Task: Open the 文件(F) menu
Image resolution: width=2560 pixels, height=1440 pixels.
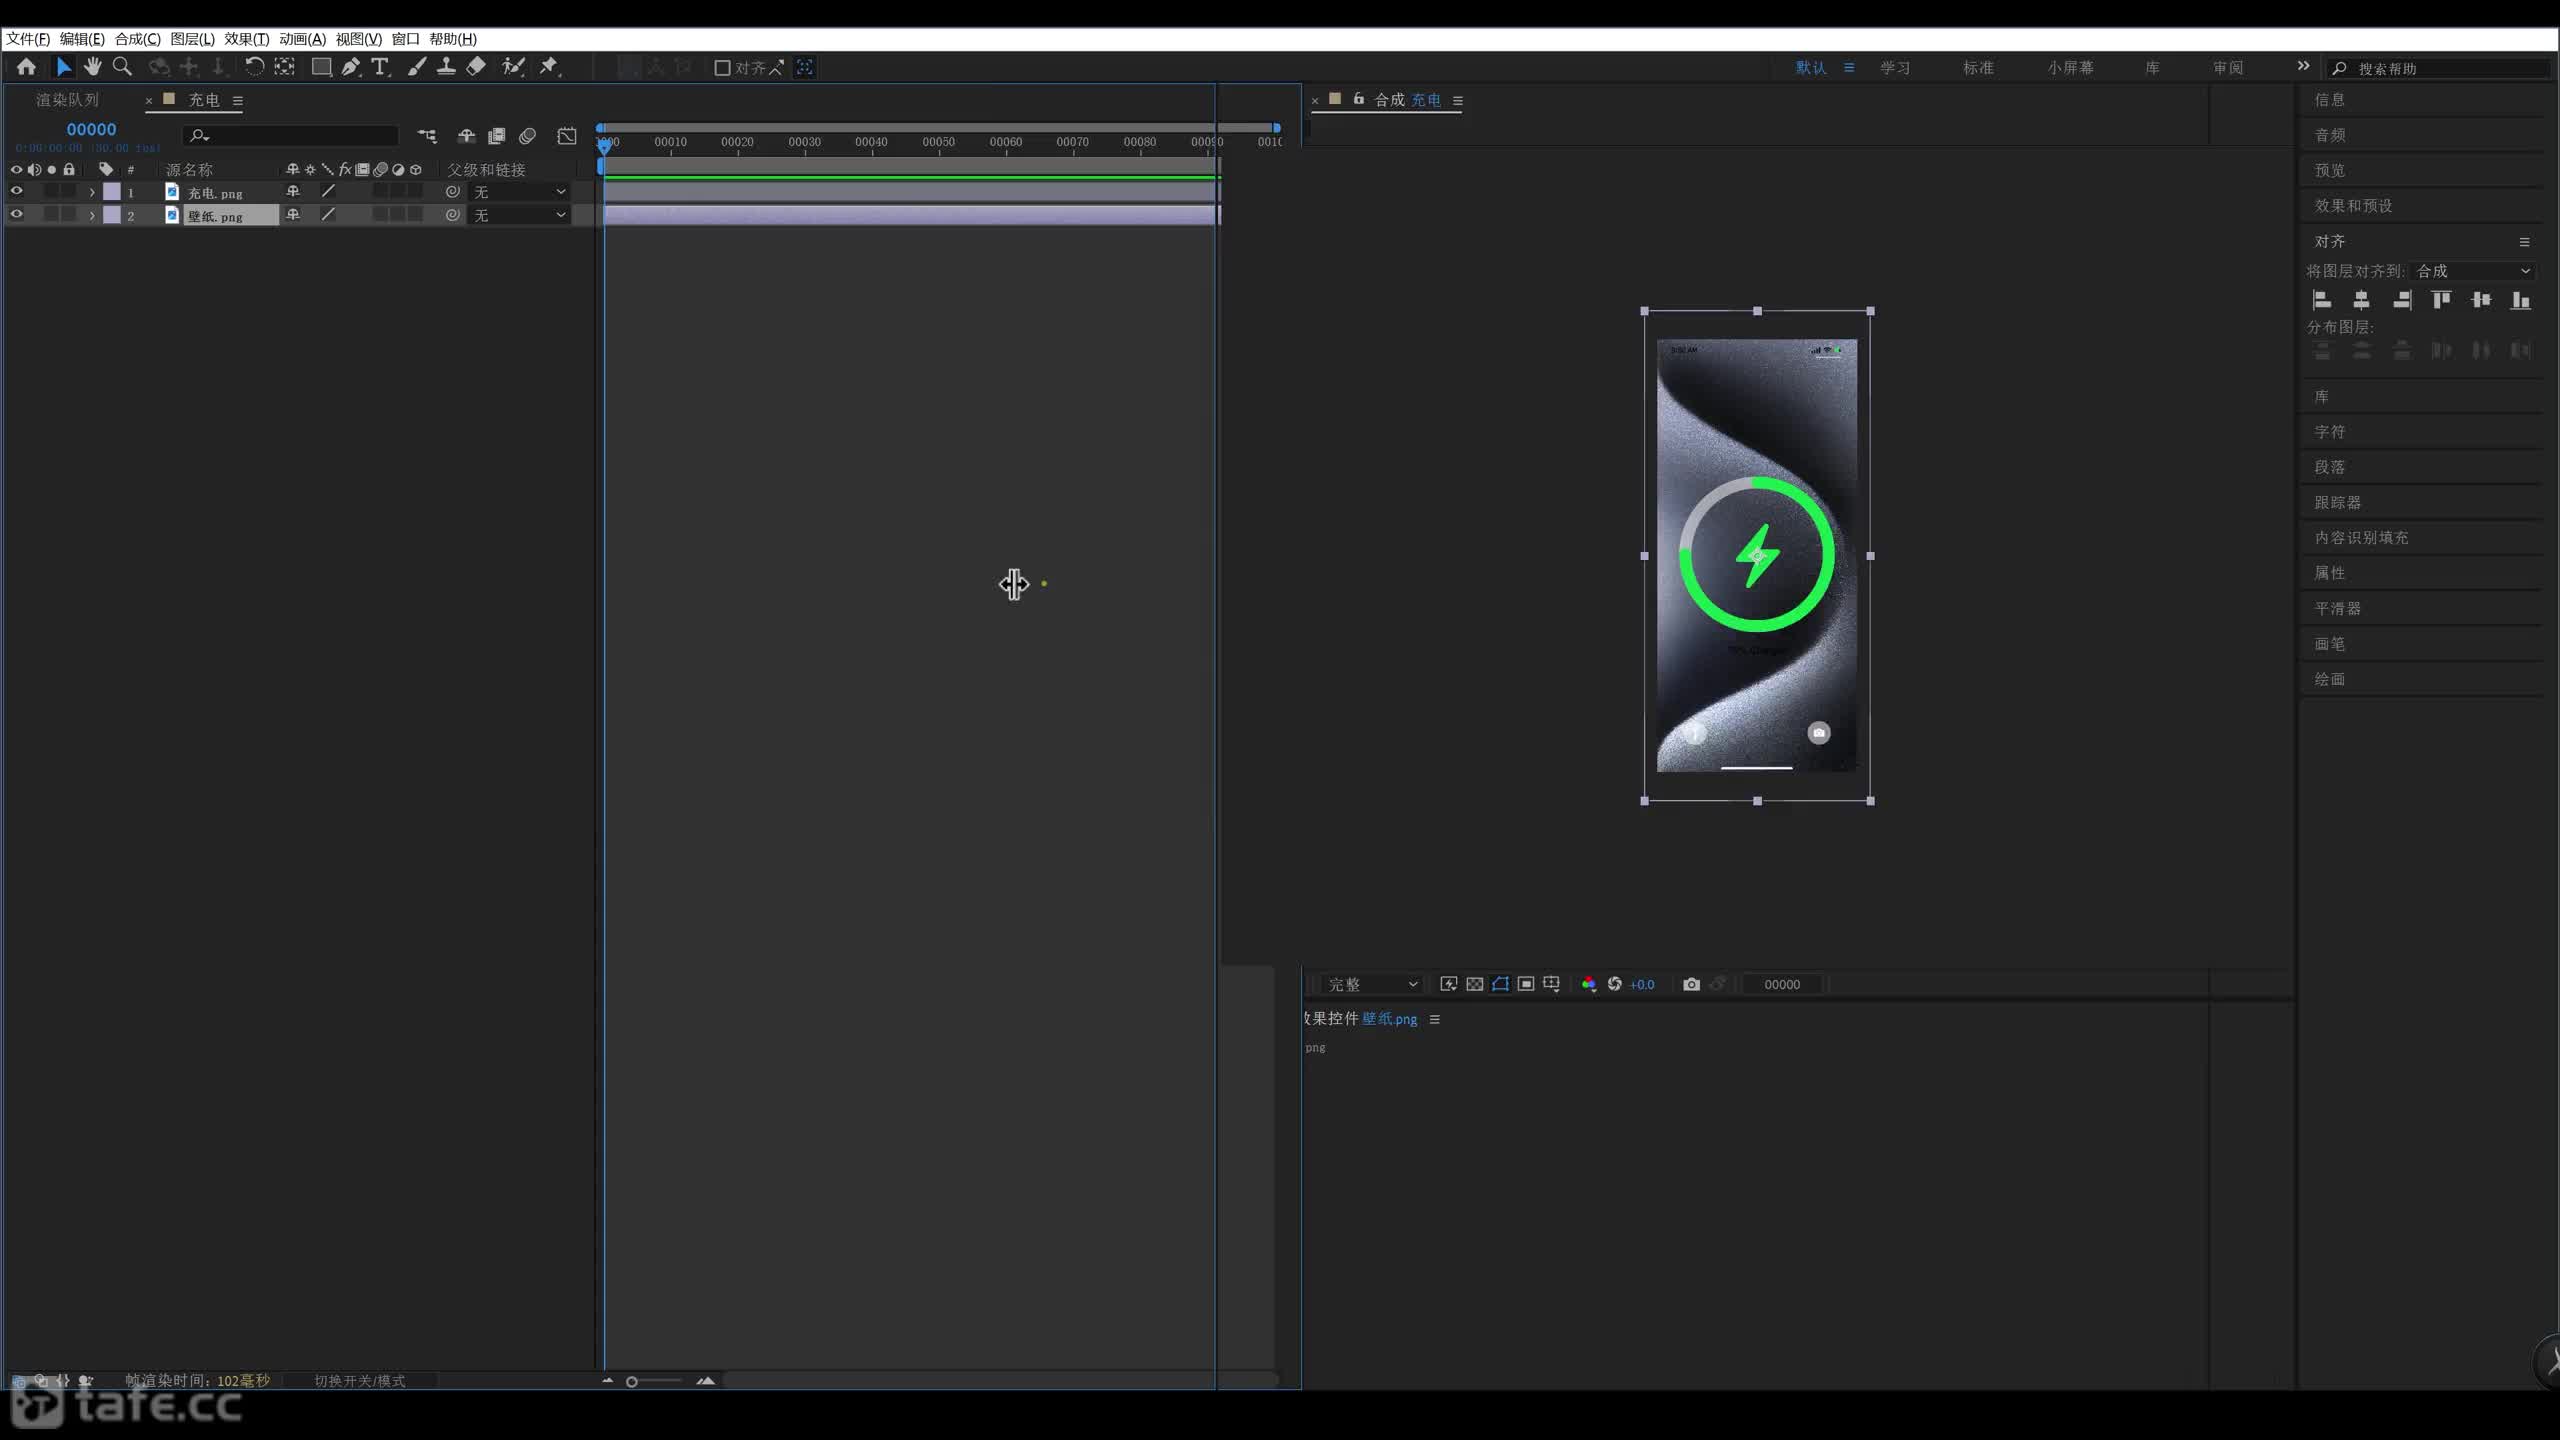Action: coord(28,39)
